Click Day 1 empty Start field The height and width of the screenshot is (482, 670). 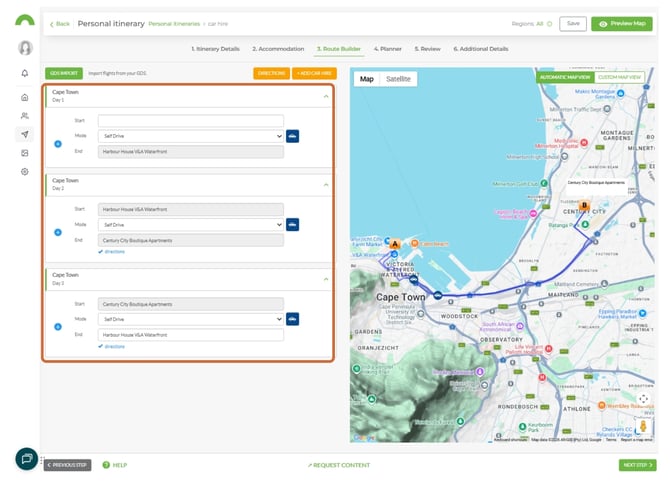pyautogui.click(x=191, y=121)
